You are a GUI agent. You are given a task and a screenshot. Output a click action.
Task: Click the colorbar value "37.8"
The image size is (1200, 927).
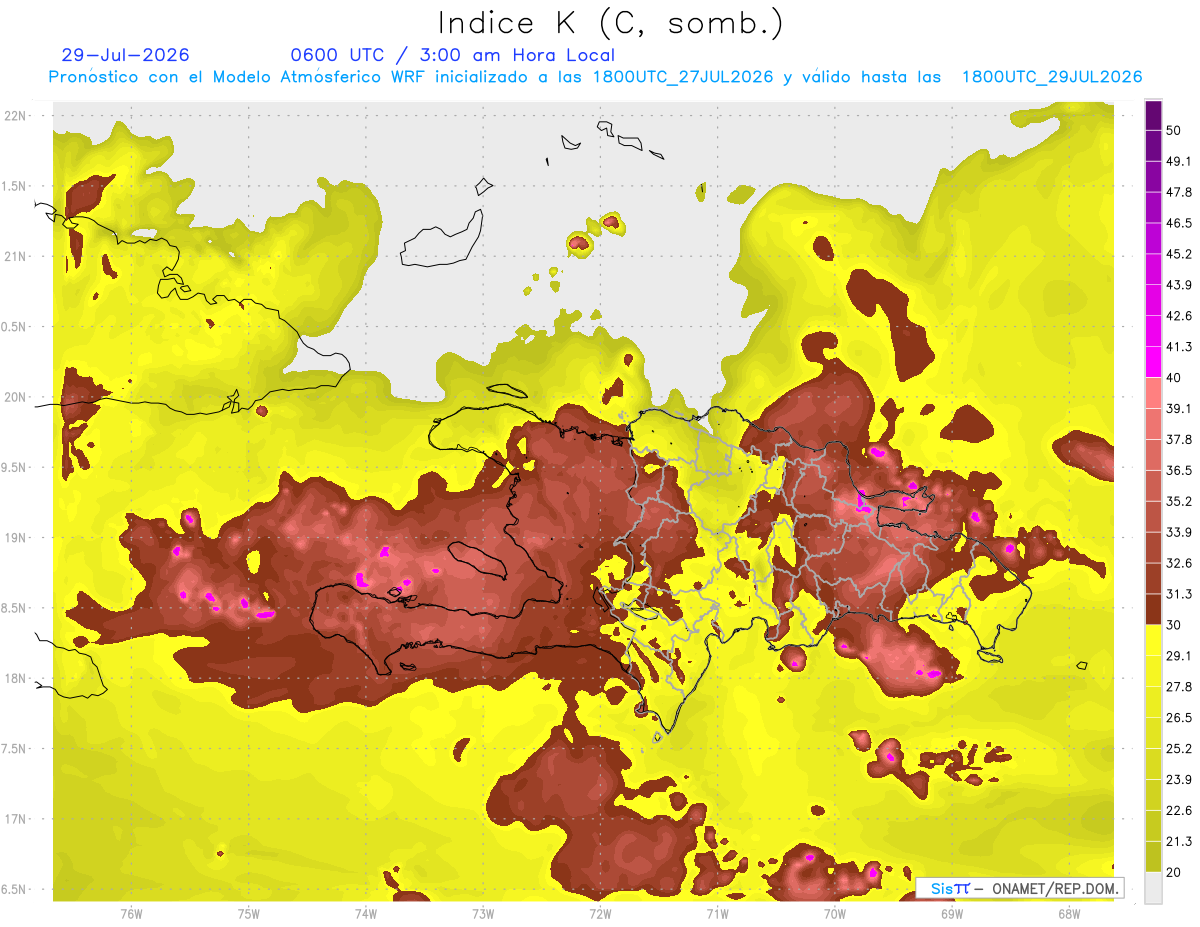point(1179,439)
